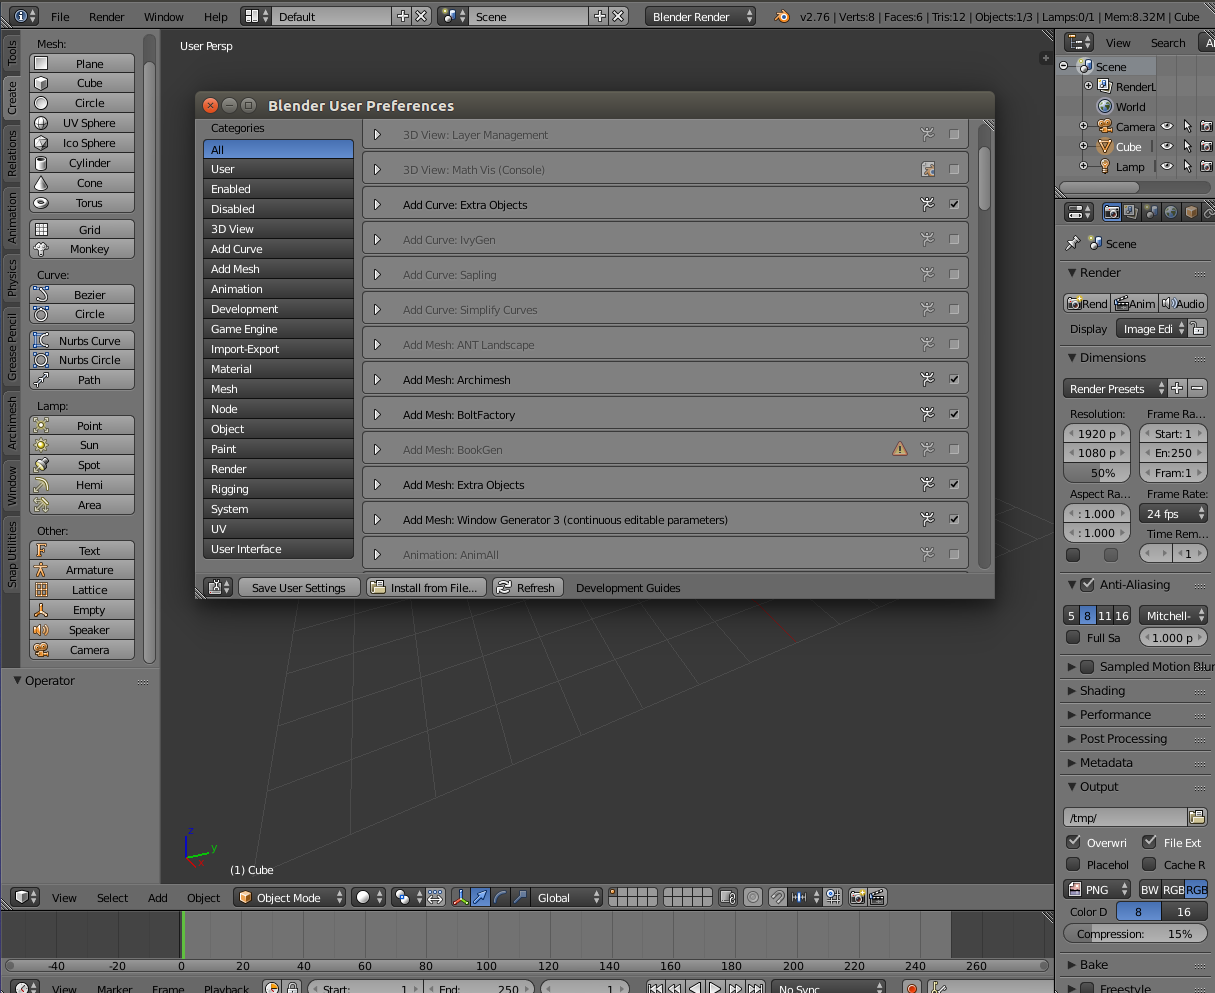
Task: Enable the Add Curve: IvyGen addon
Action: click(x=954, y=240)
